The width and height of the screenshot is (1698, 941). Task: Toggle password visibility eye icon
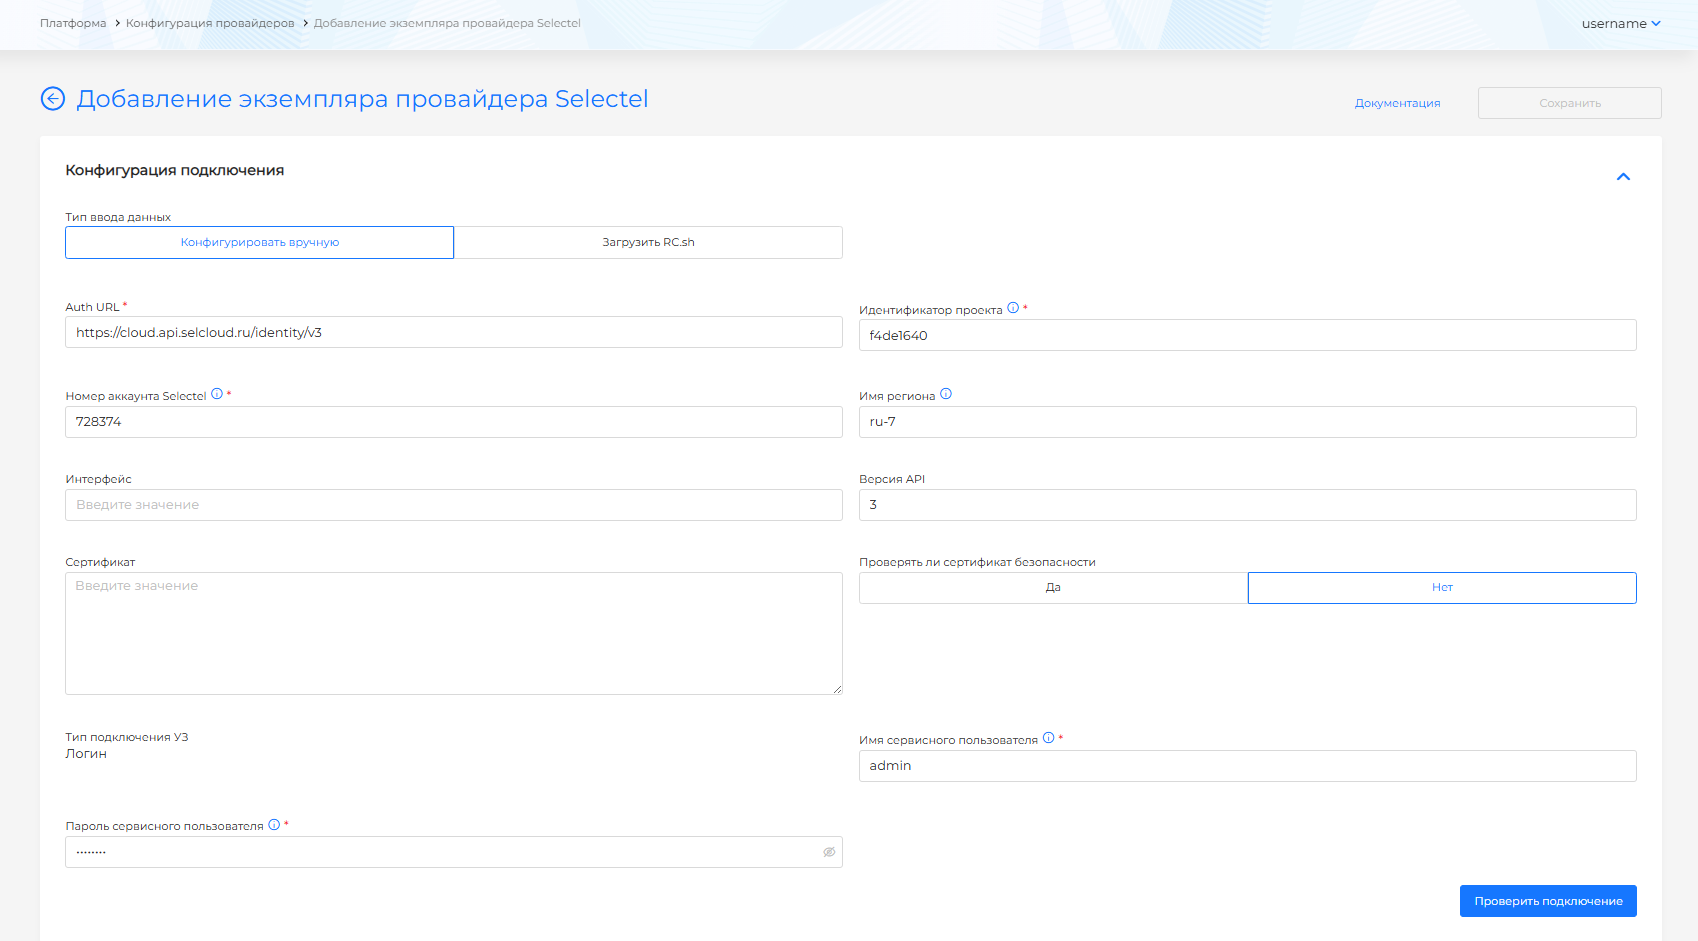(829, 852)
